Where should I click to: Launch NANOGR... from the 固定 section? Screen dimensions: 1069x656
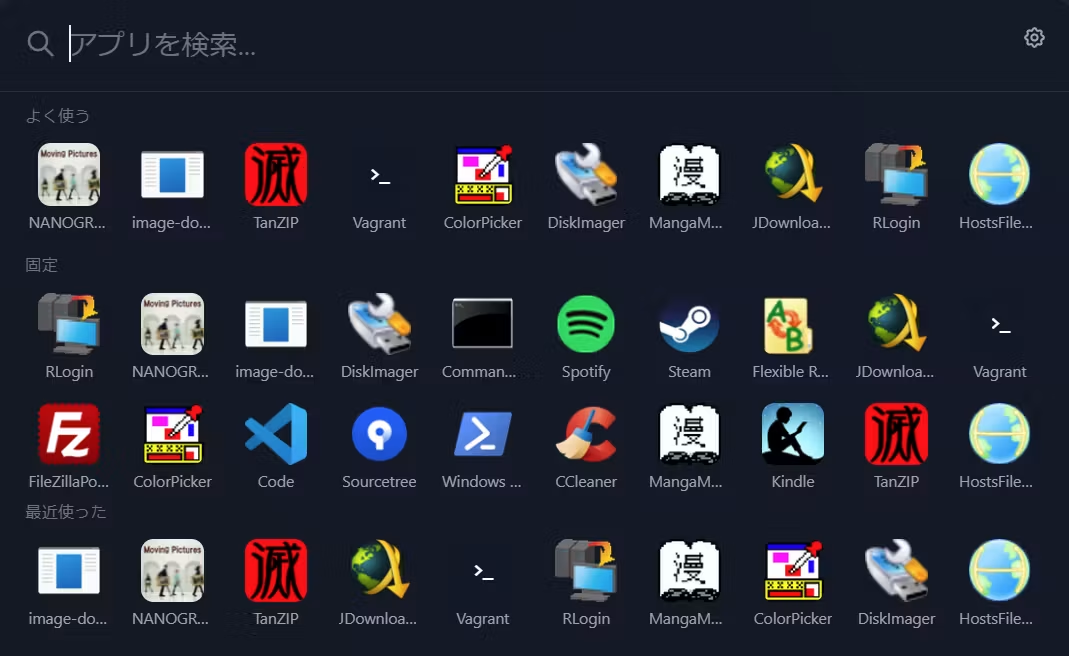pos(172,336)
